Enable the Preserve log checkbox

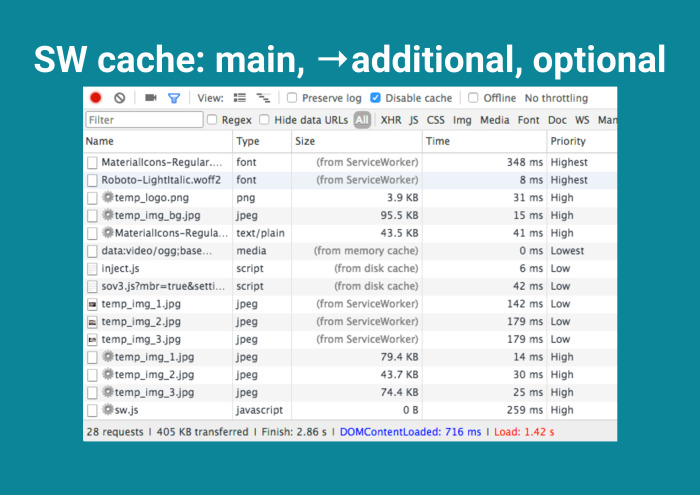pos(292,98)
